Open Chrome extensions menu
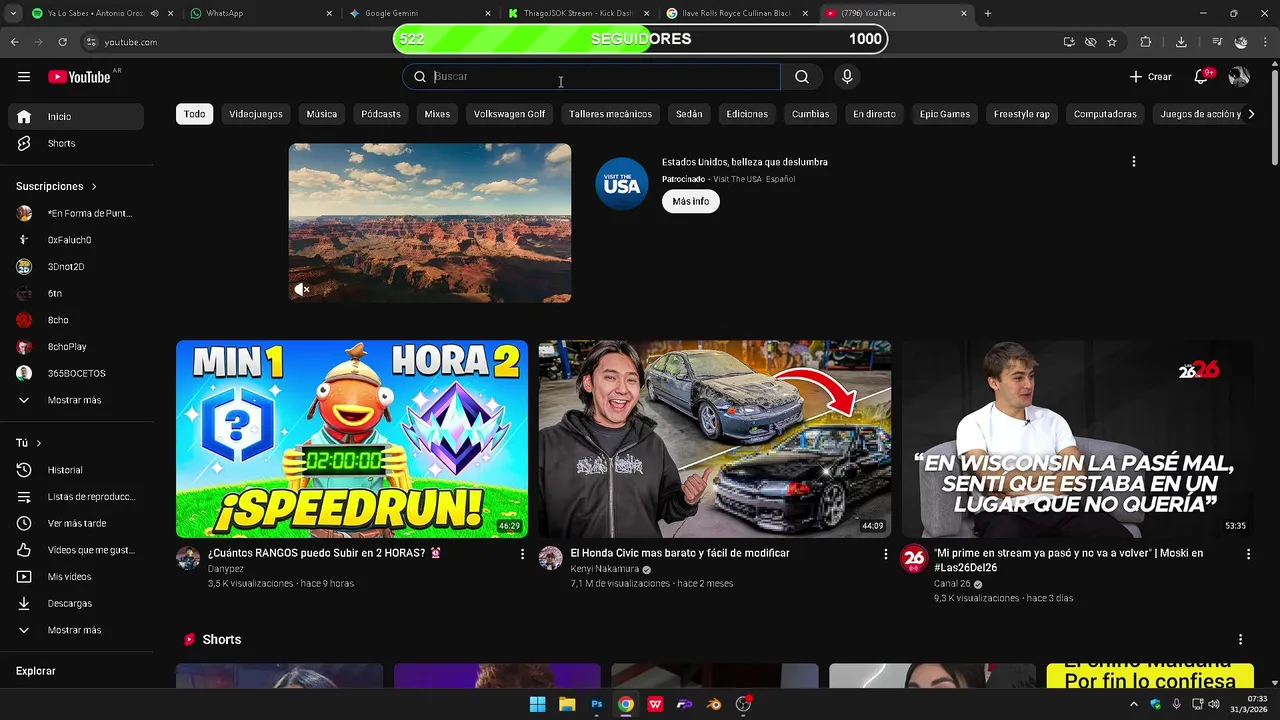 [1146, 42]
